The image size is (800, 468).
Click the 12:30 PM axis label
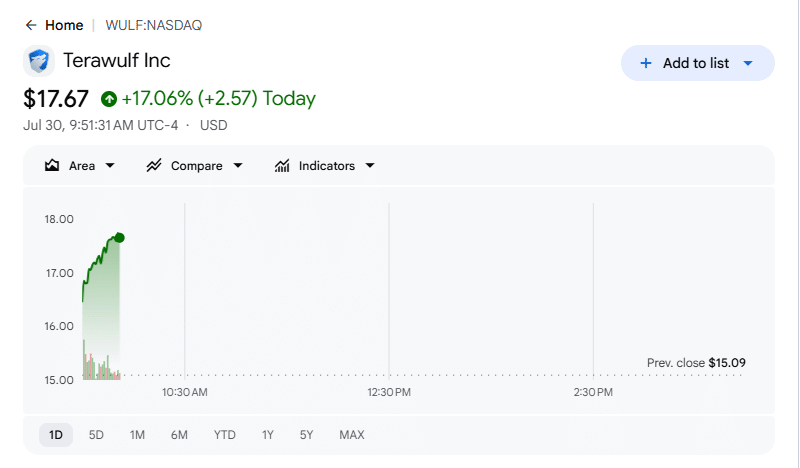coord(389,392)
